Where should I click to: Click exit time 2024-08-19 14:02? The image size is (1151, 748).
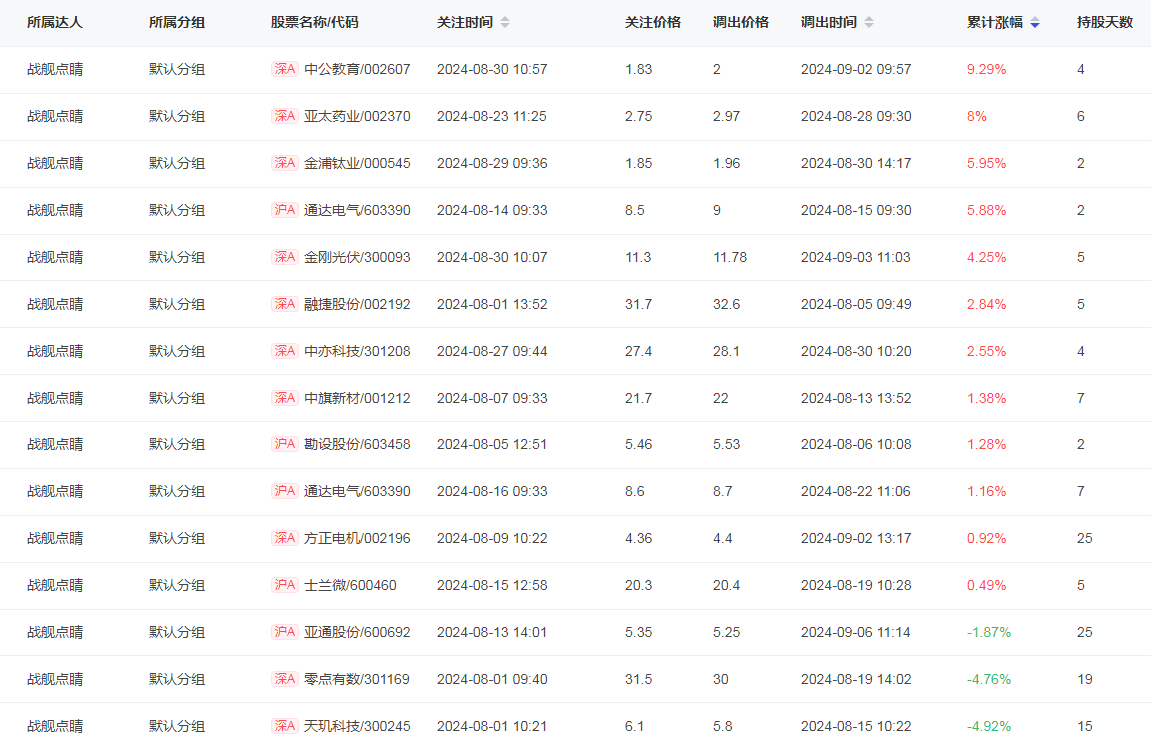click(856, 679)
